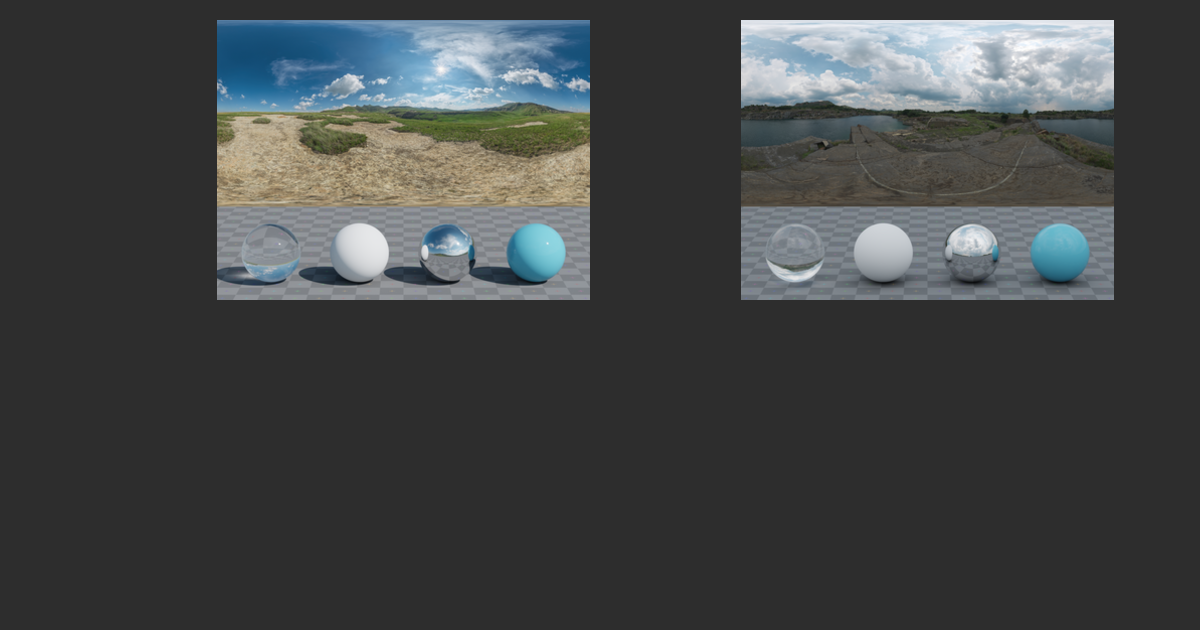Select the blue glossy sphere in left preview
The height and width of the screenshot is (630, 1200).
click(536, 250)
